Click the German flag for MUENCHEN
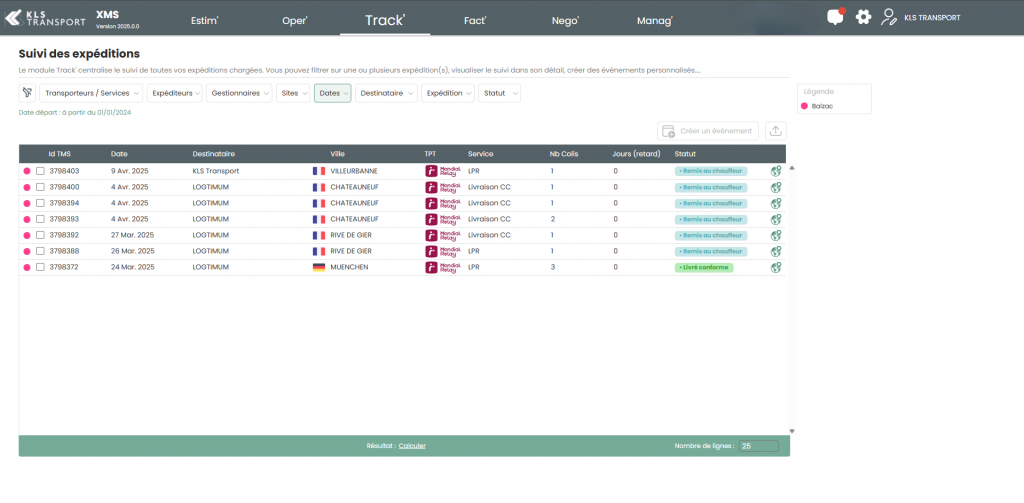Viewport: 1024px width, 503px height. pyautogui.click(x=319, y=267)
